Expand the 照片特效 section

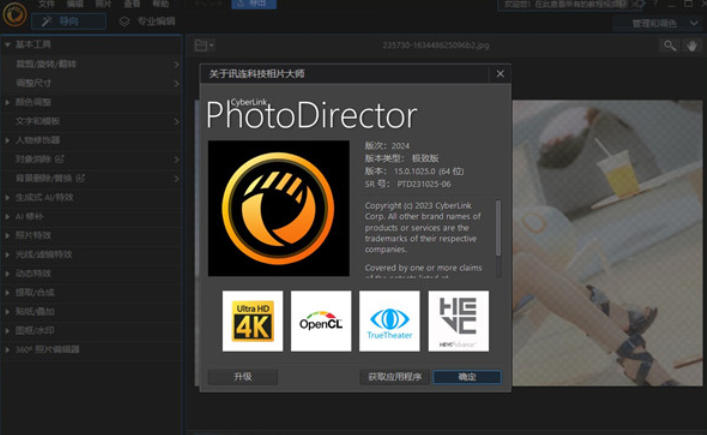tap(92, 235)
